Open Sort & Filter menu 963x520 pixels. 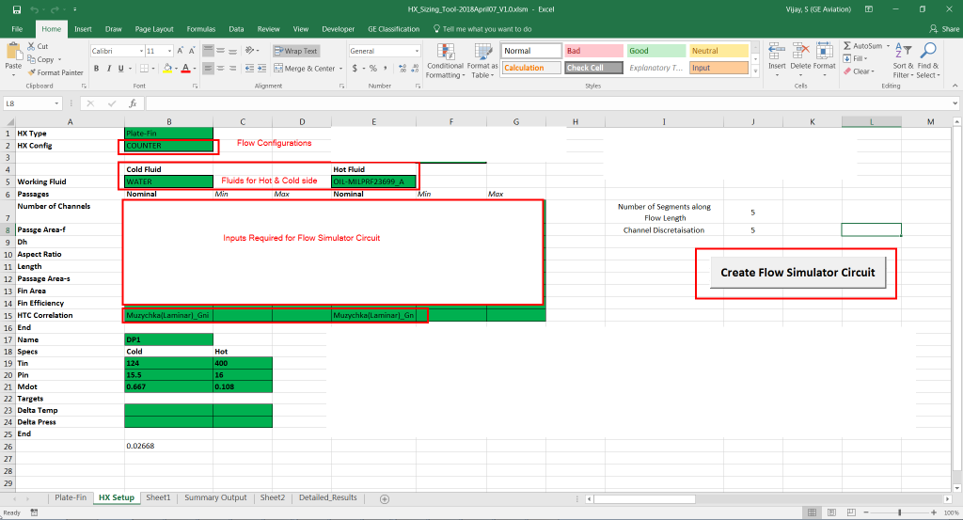pyautogui.click(x=903, y=60)
